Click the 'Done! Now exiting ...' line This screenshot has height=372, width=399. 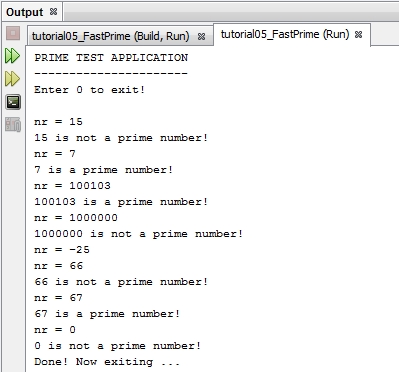click(107, 362)
